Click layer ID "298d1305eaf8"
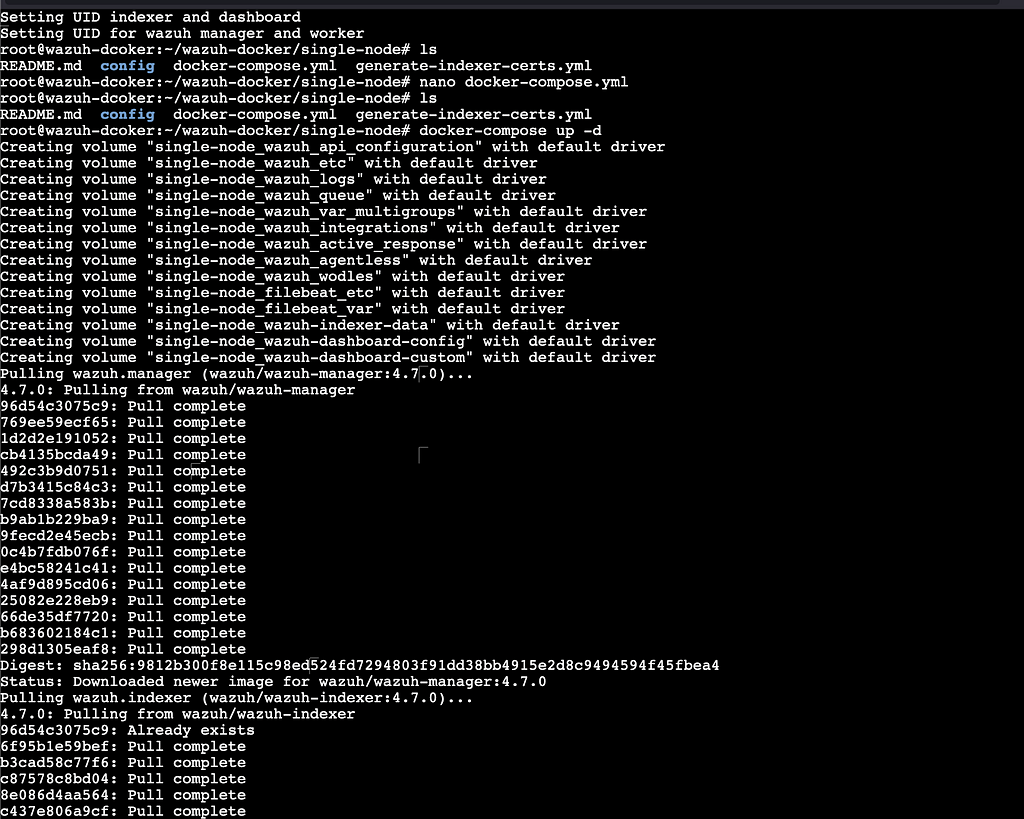The image size is (1024, 819). [x=55, y=649]
